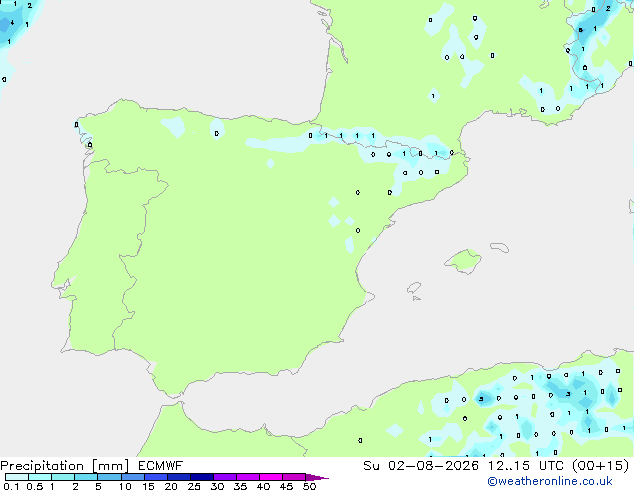Click the 2–5 mm legend color box
Image resolution: width=634 pixels, height=490 pixels.
pos(86,477)
